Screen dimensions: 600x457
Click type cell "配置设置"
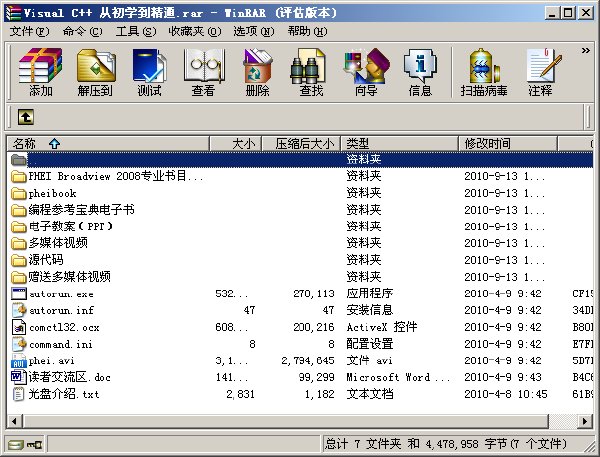pos(370,344)
